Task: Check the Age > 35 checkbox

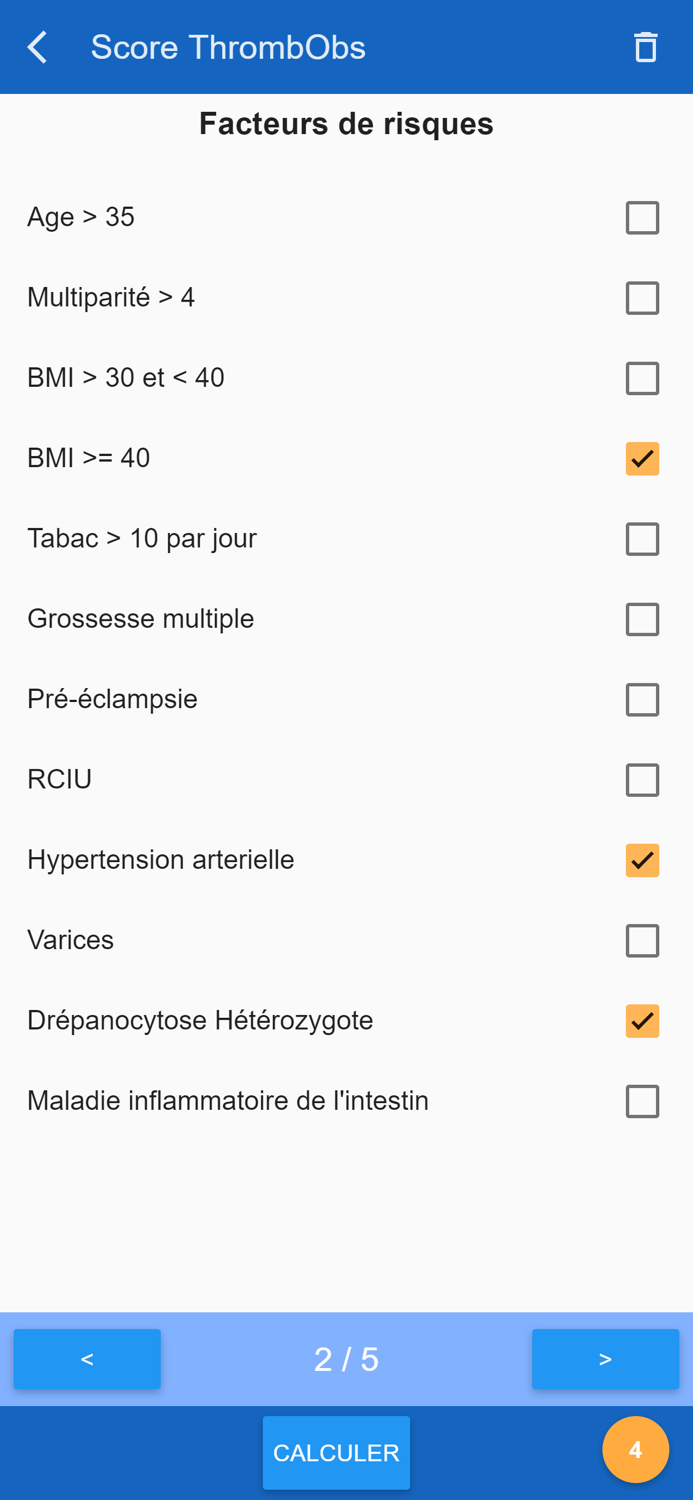Action: 642,218
